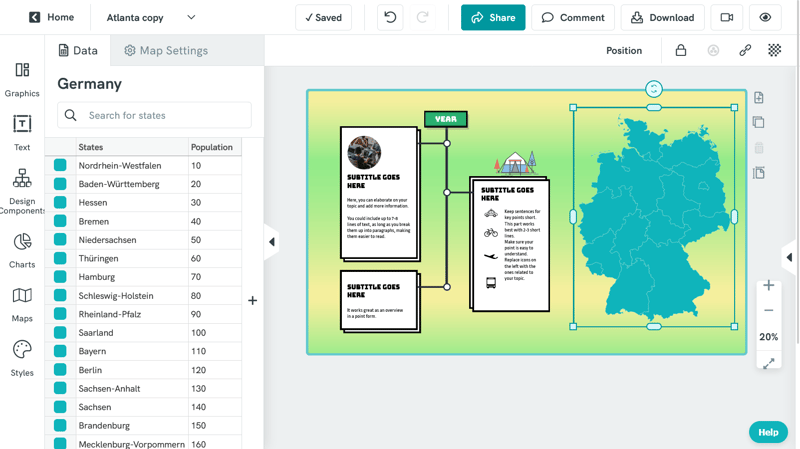This screenshot has width=800, height=449.
Task: Open the Graphics panel in sidebar
Action: click(22, 79)
